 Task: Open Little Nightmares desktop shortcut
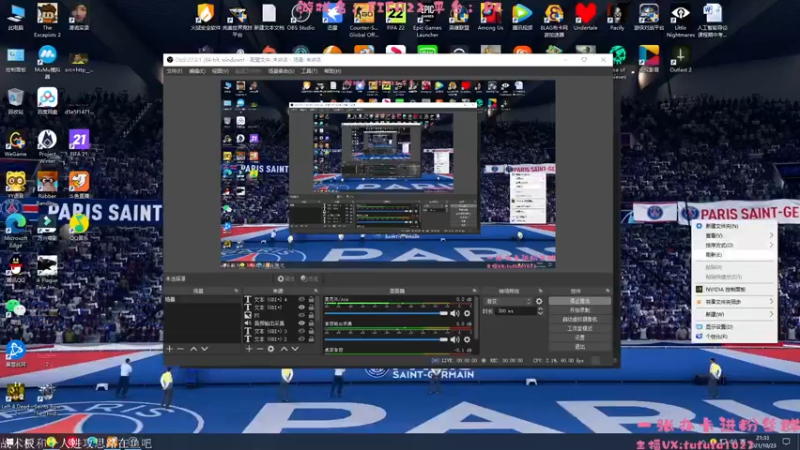pos(680,19)
